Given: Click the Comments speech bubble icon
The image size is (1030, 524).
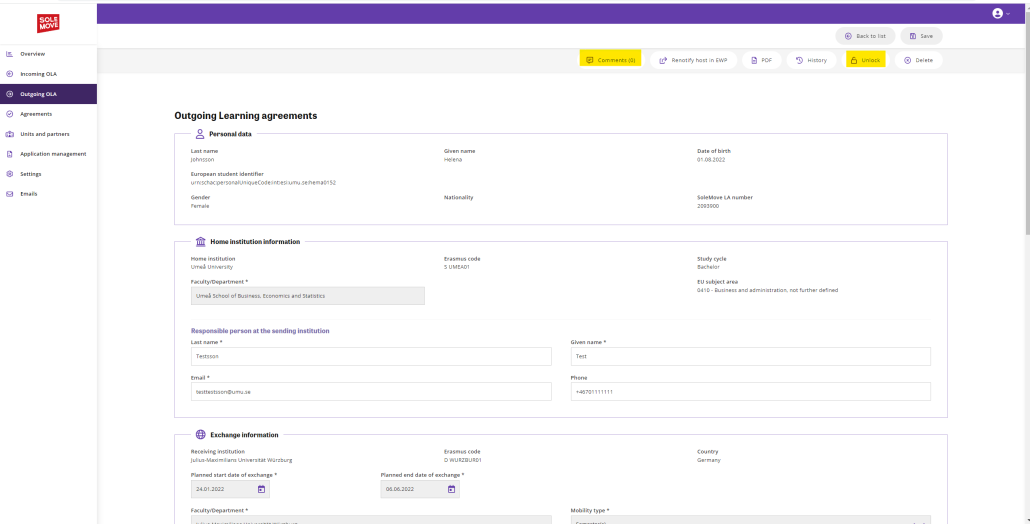Looking at the screenshot, I should 590,60.
